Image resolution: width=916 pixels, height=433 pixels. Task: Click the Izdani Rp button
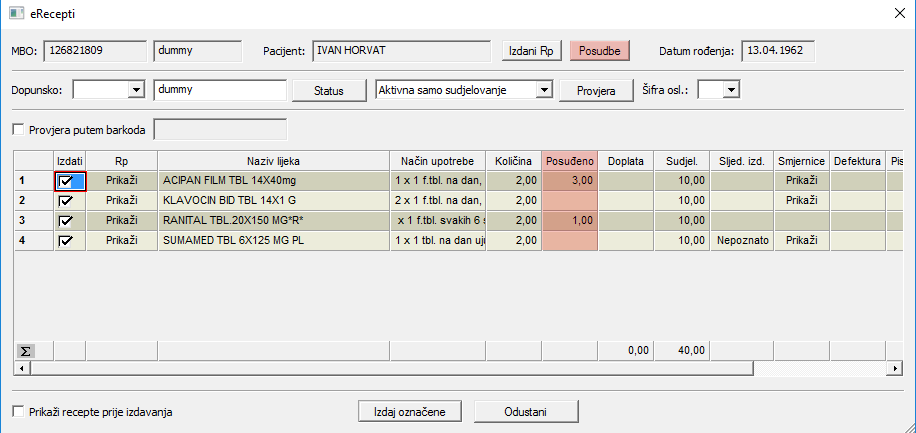tap(532, 50)
